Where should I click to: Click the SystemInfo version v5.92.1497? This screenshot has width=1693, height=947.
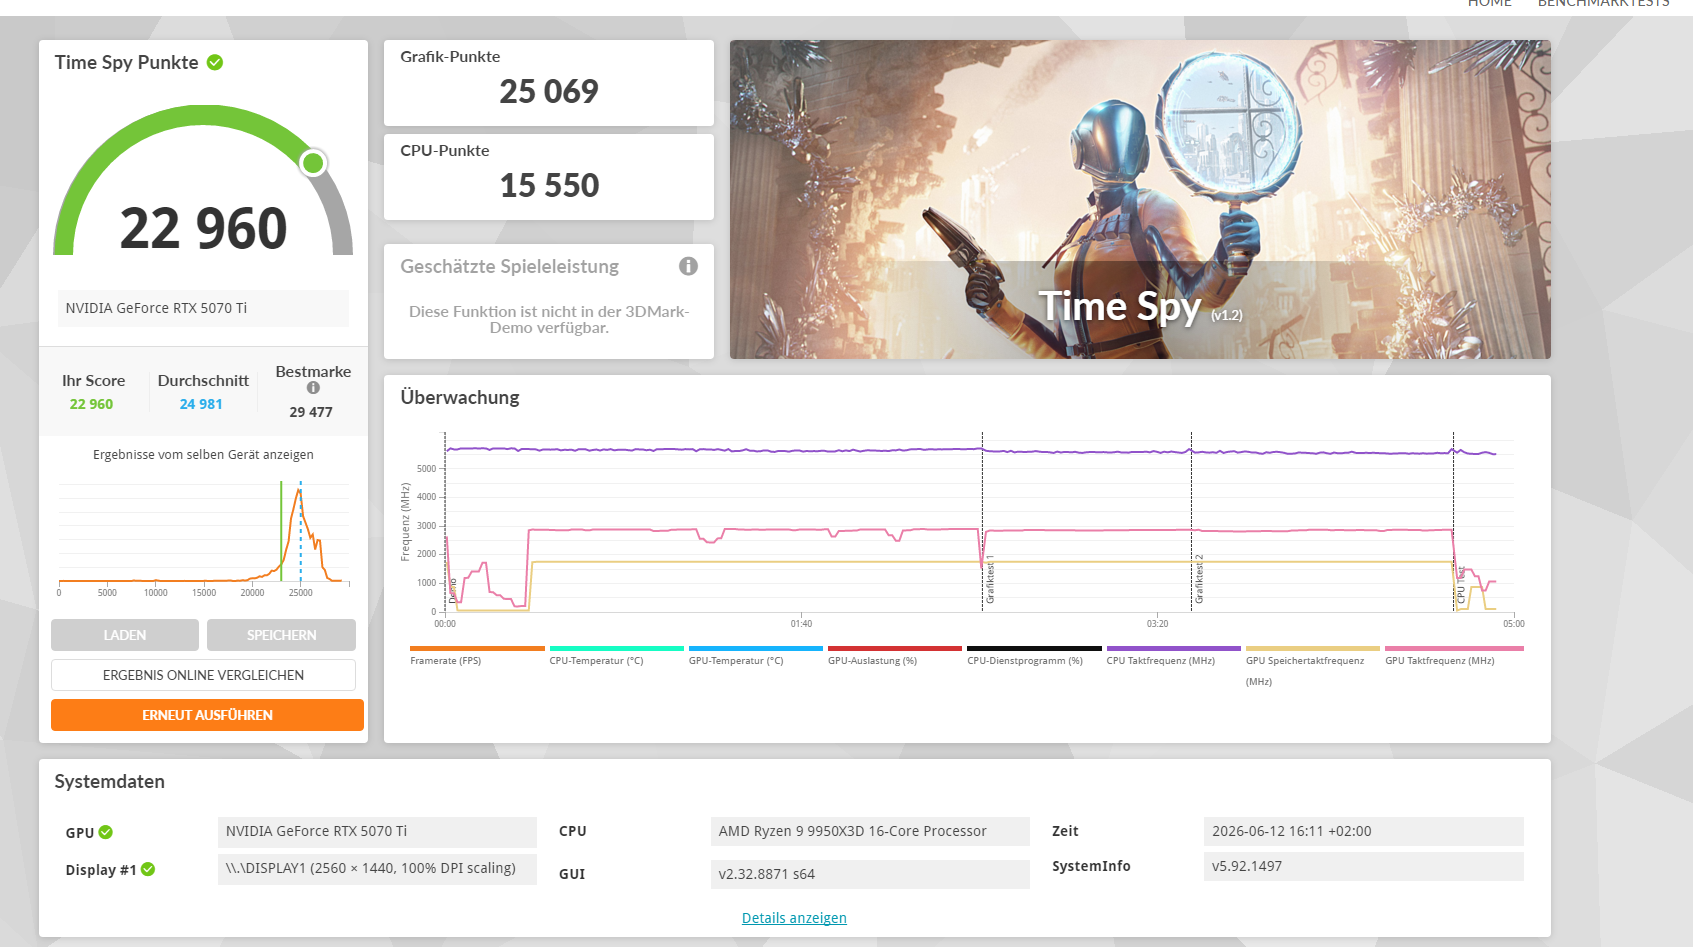click(1364, 866)
